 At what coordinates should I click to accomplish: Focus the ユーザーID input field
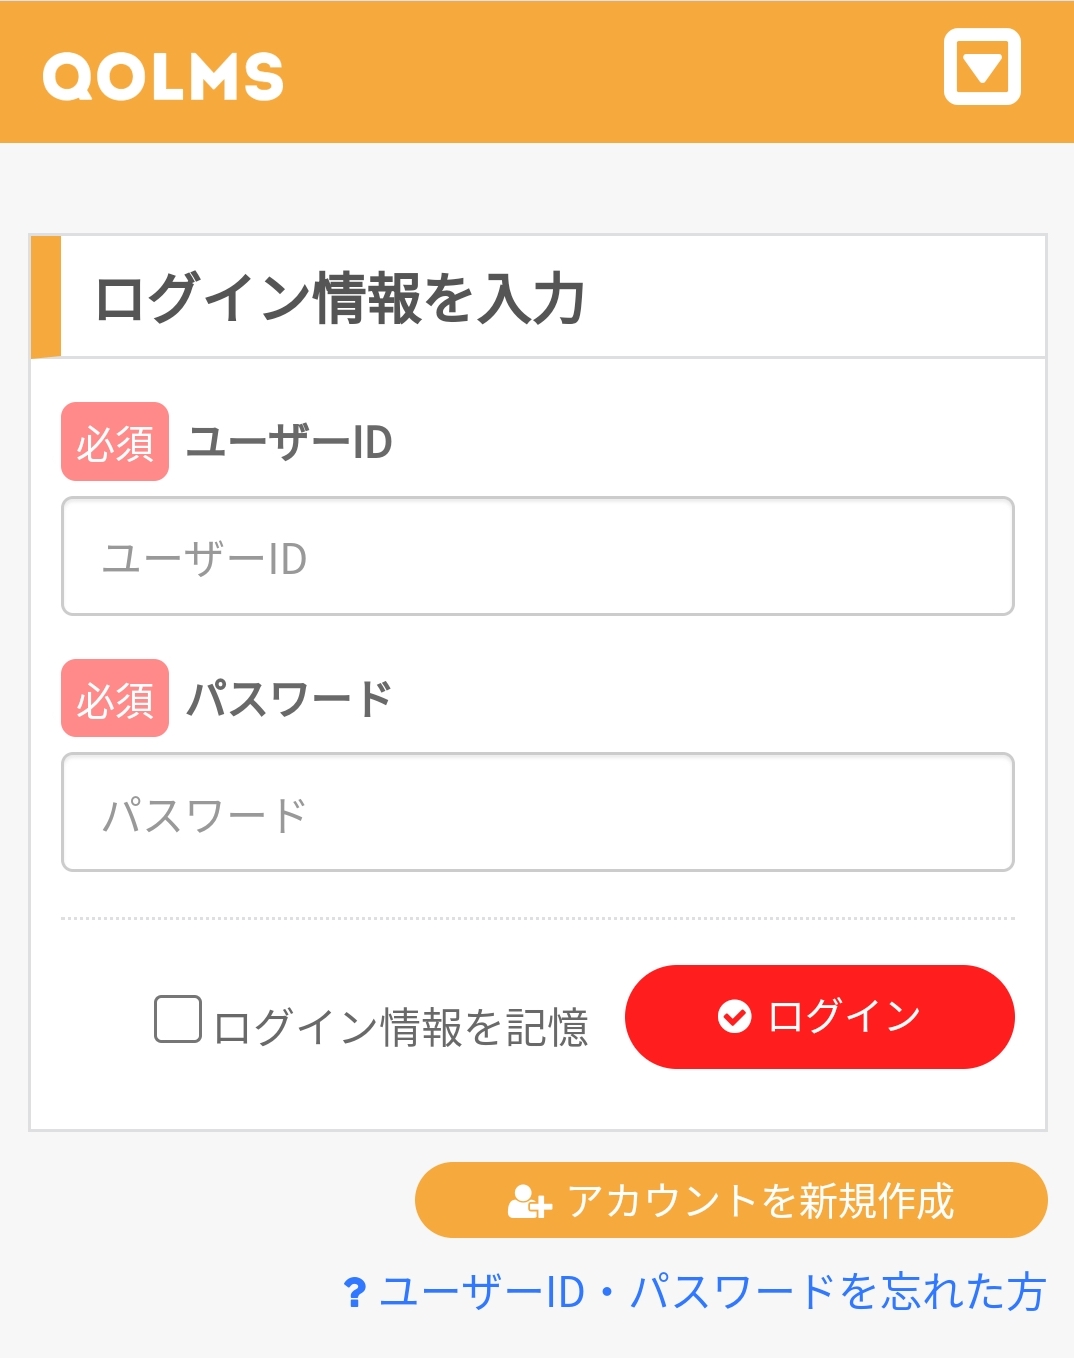pyautogui.click(x=538, y=556)
